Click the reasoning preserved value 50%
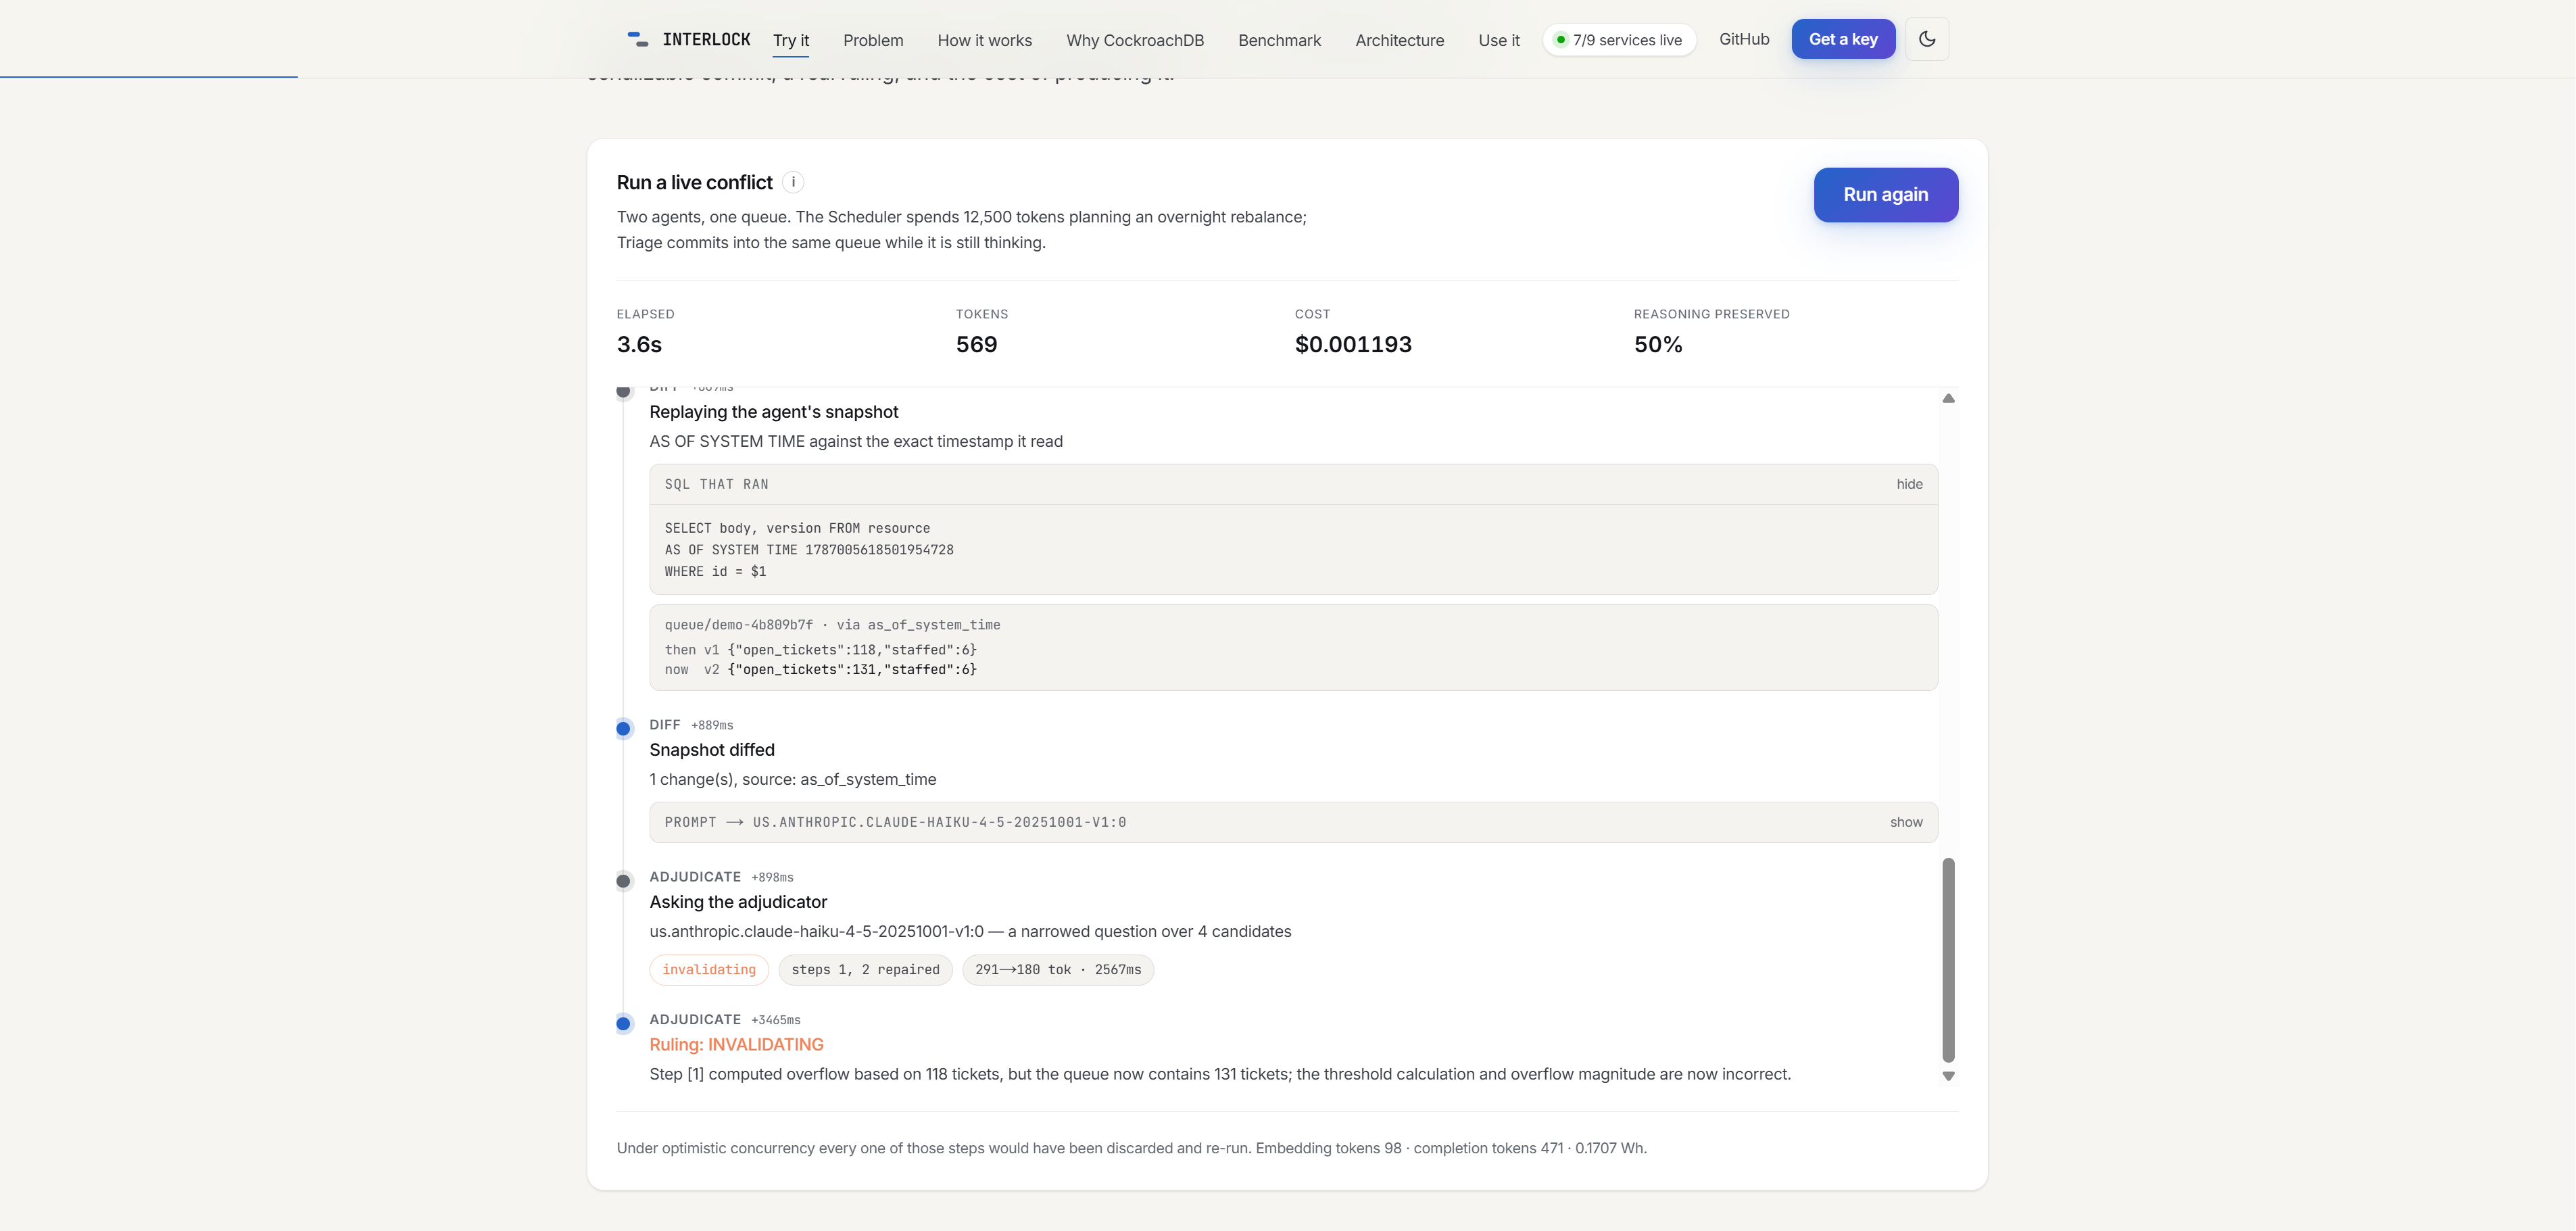This screenshot has width=2576, height=1231. (1658, 345)
